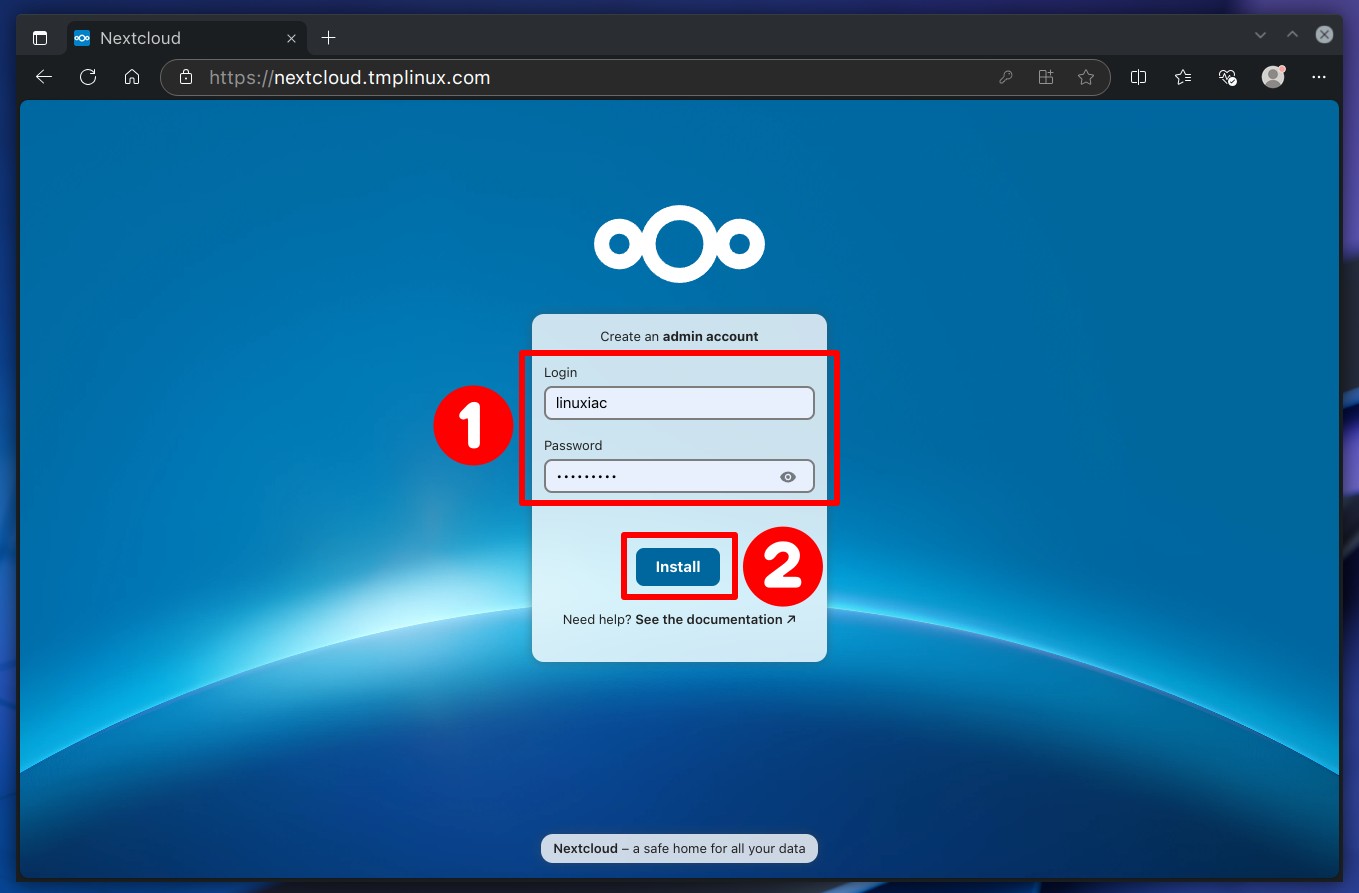Click the 'Nextcloud – a safe home' footer text
Viewport: 1359px width, 893px height.
pos(679,848)
